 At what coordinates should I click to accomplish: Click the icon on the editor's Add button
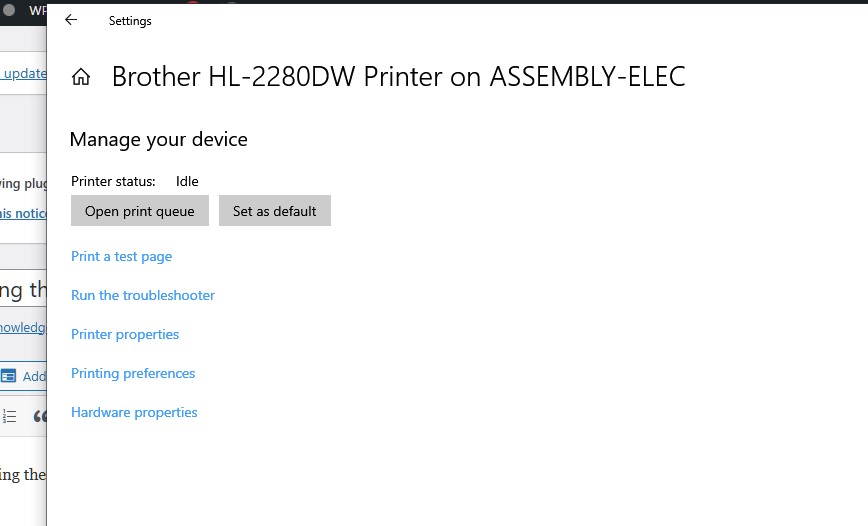click(x=9, y=376)
